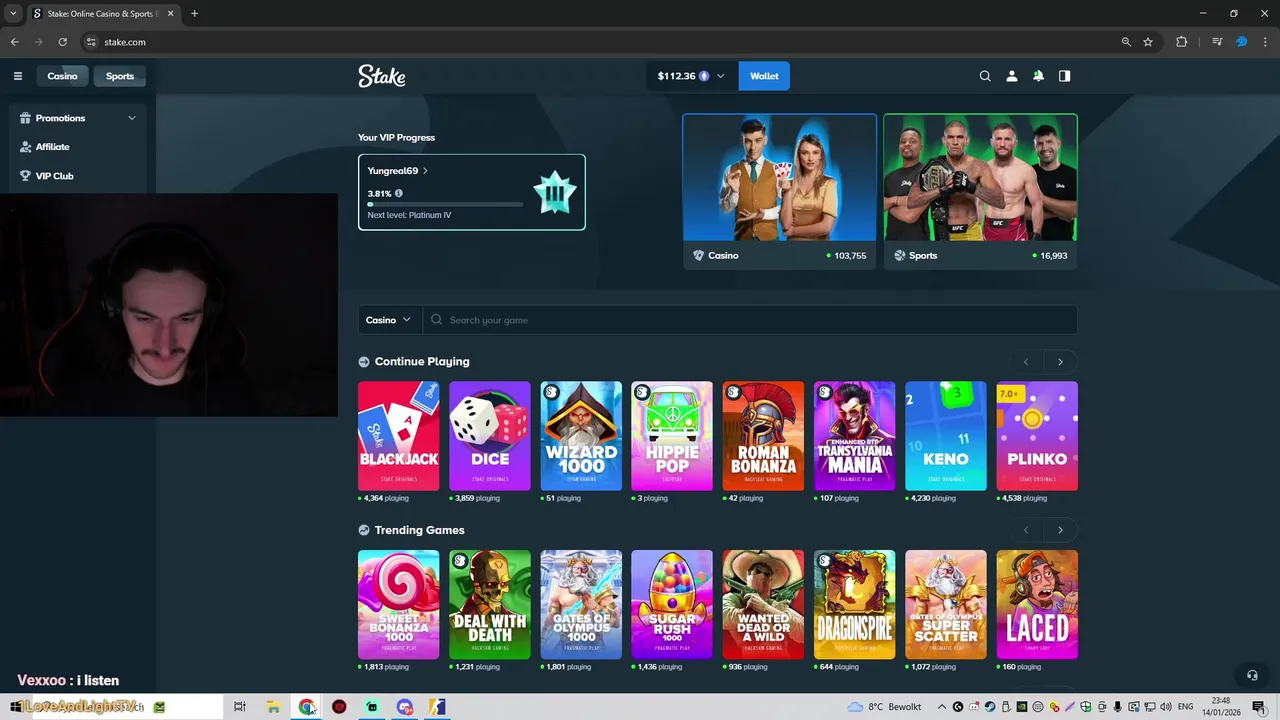Open Wizard 1000 game tile
Image resolution: width=1280 pixels, height=720 pixels.
coord(581,436)
